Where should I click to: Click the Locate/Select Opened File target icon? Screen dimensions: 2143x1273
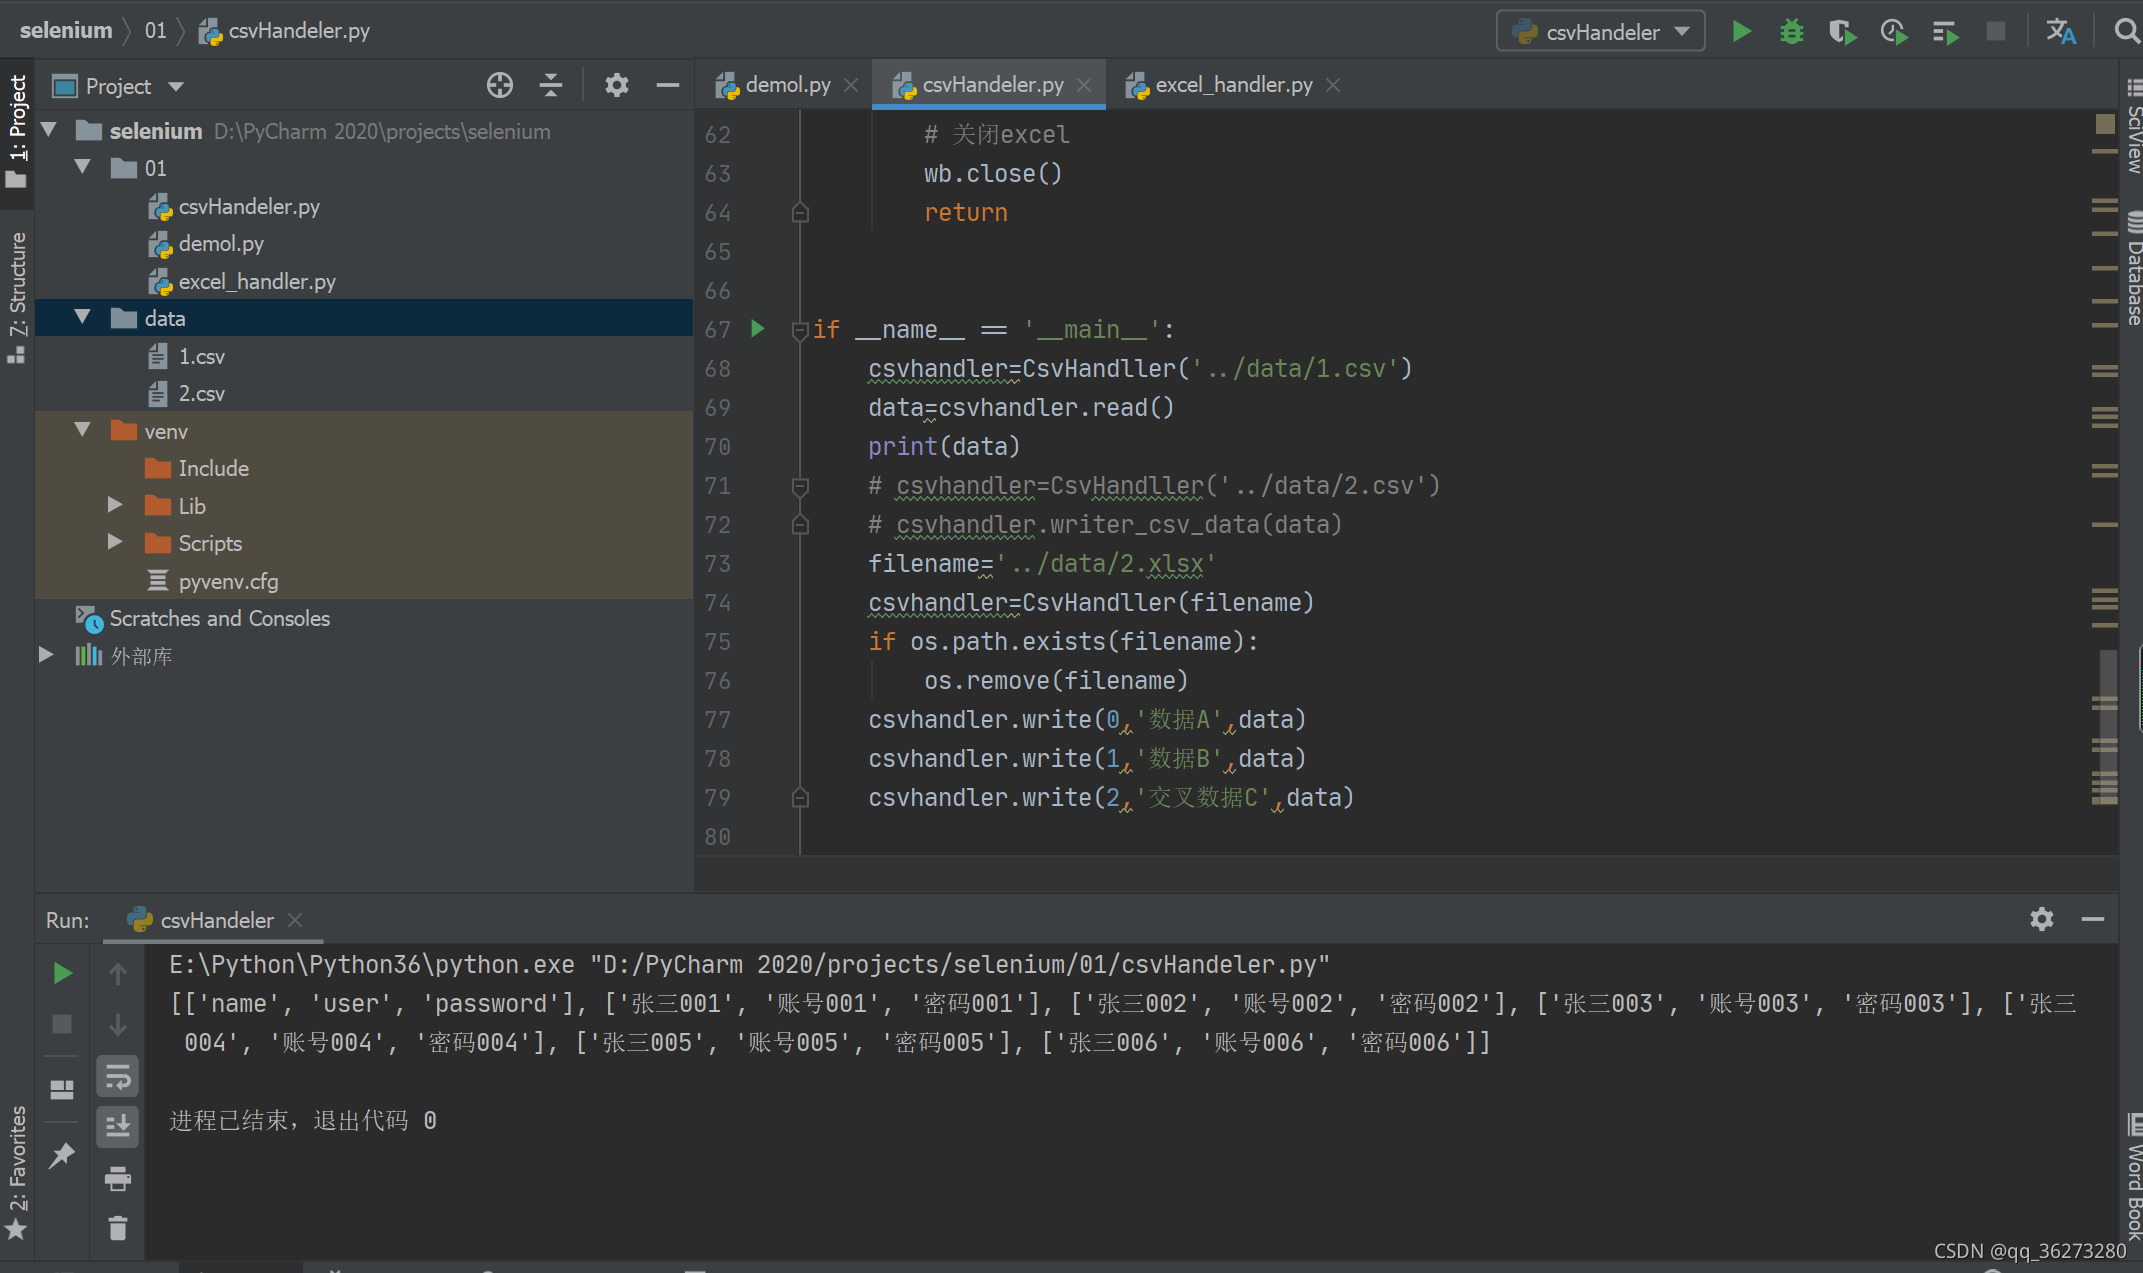[x=500, y=86]
